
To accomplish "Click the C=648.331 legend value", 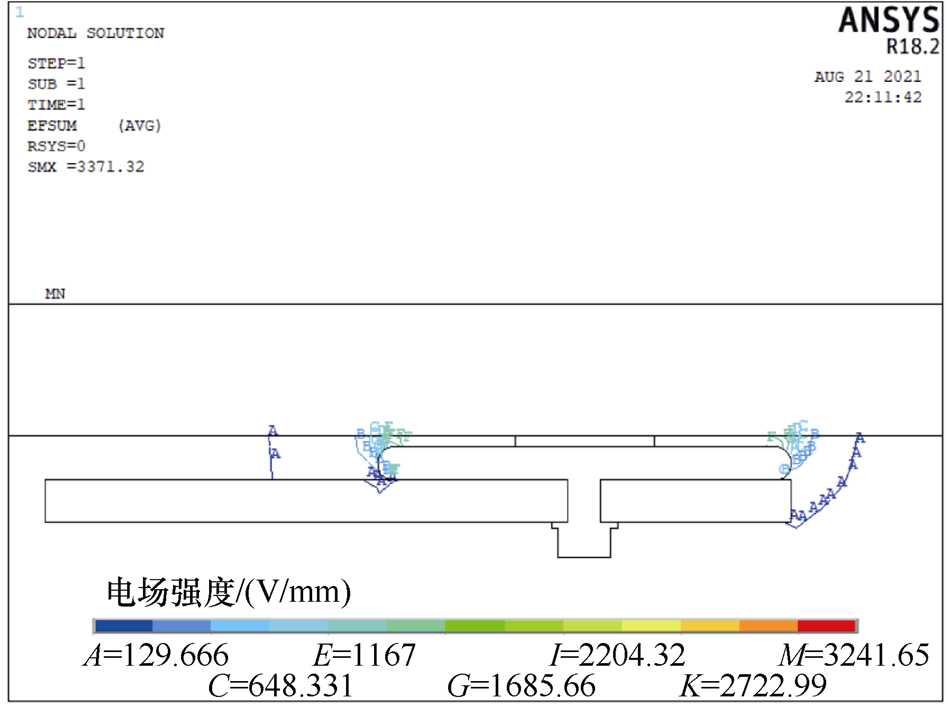I will pos(280,686).
